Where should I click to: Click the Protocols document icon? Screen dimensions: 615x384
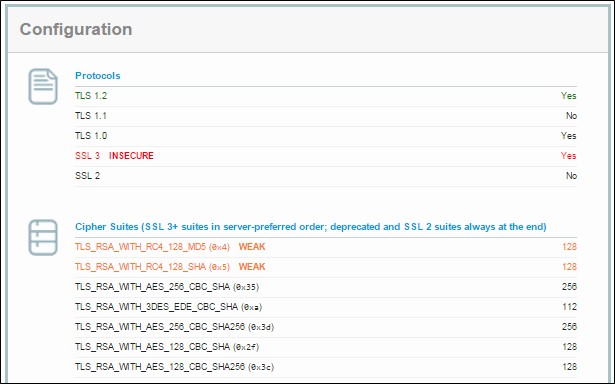tap(43, 87)
